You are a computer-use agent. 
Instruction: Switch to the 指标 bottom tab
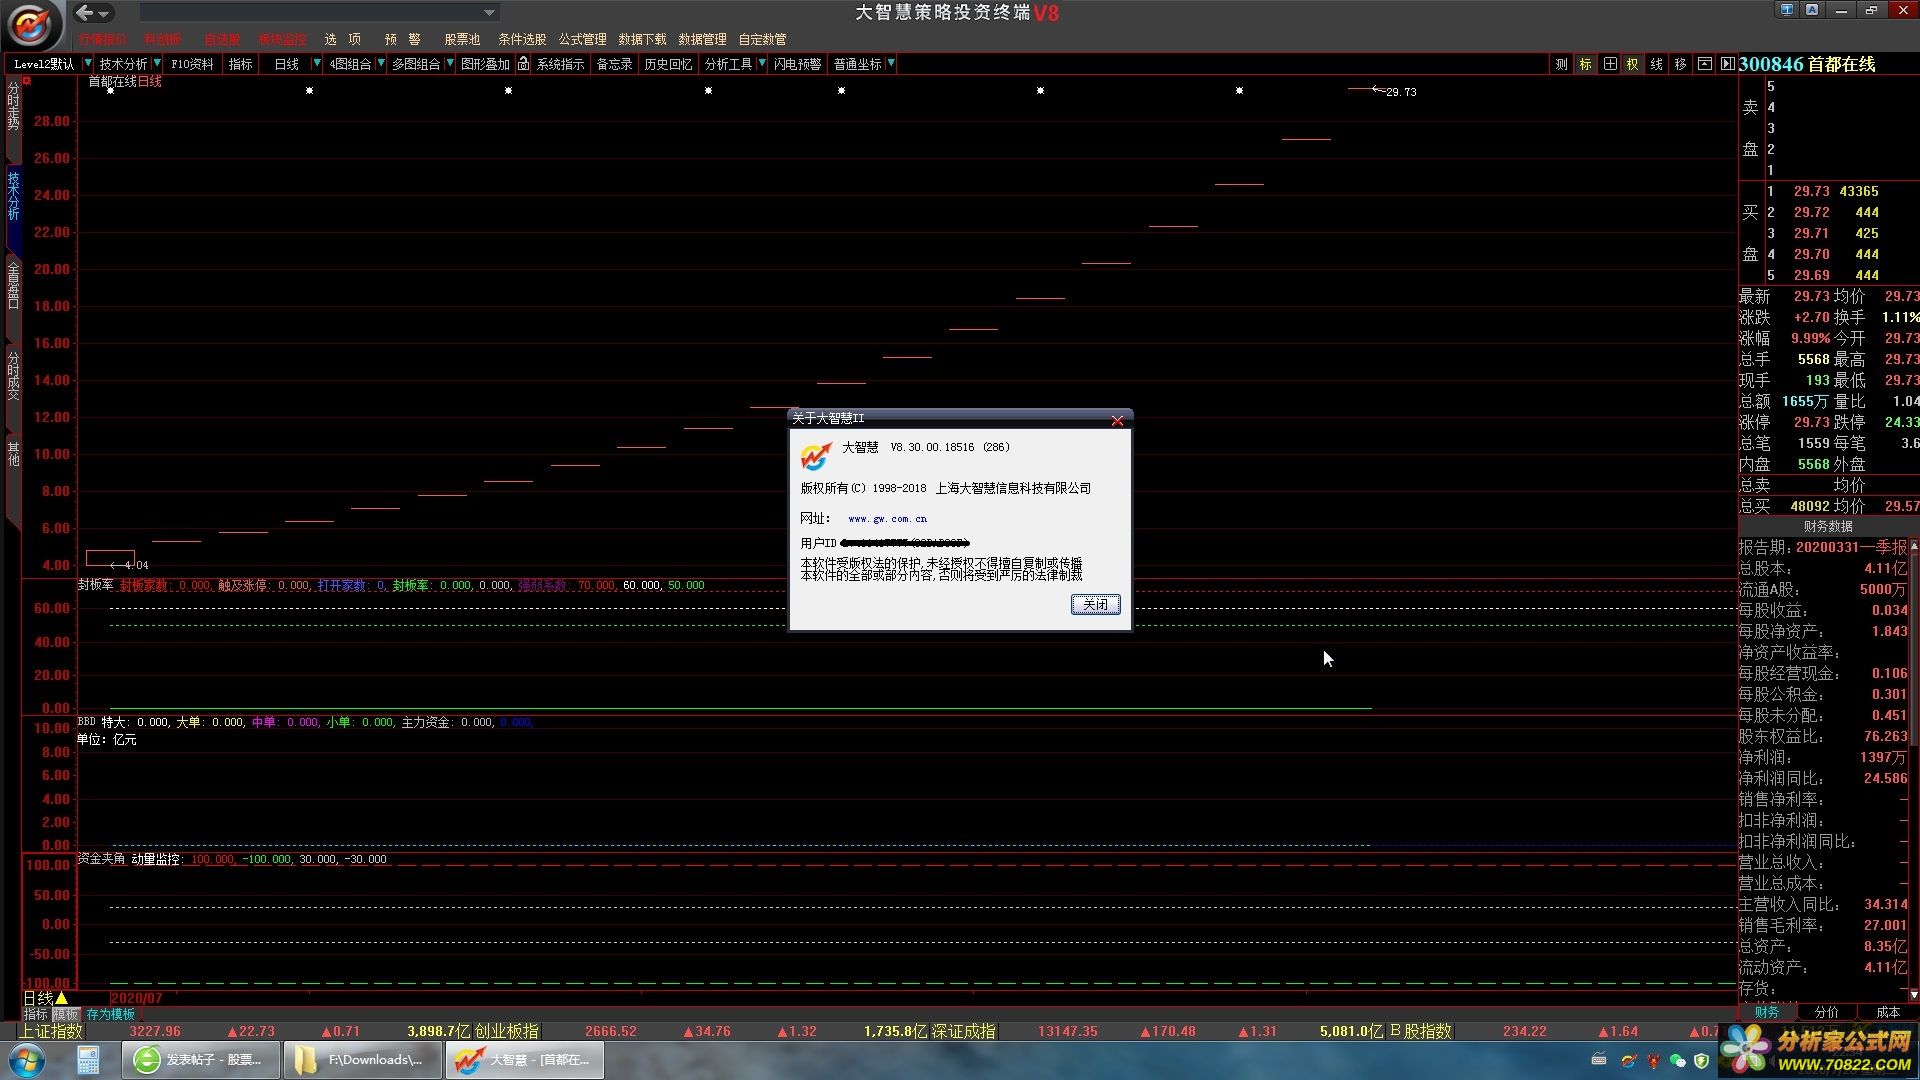pyautogui.click(x=35, y=1014)
